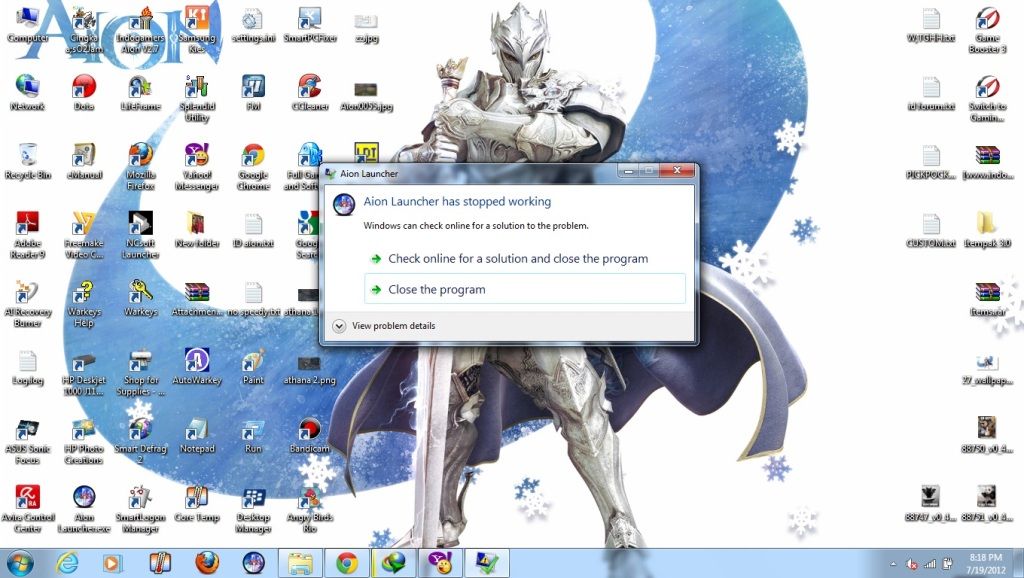Select the Notepad desktop shortcut

[x=197, y=436]
